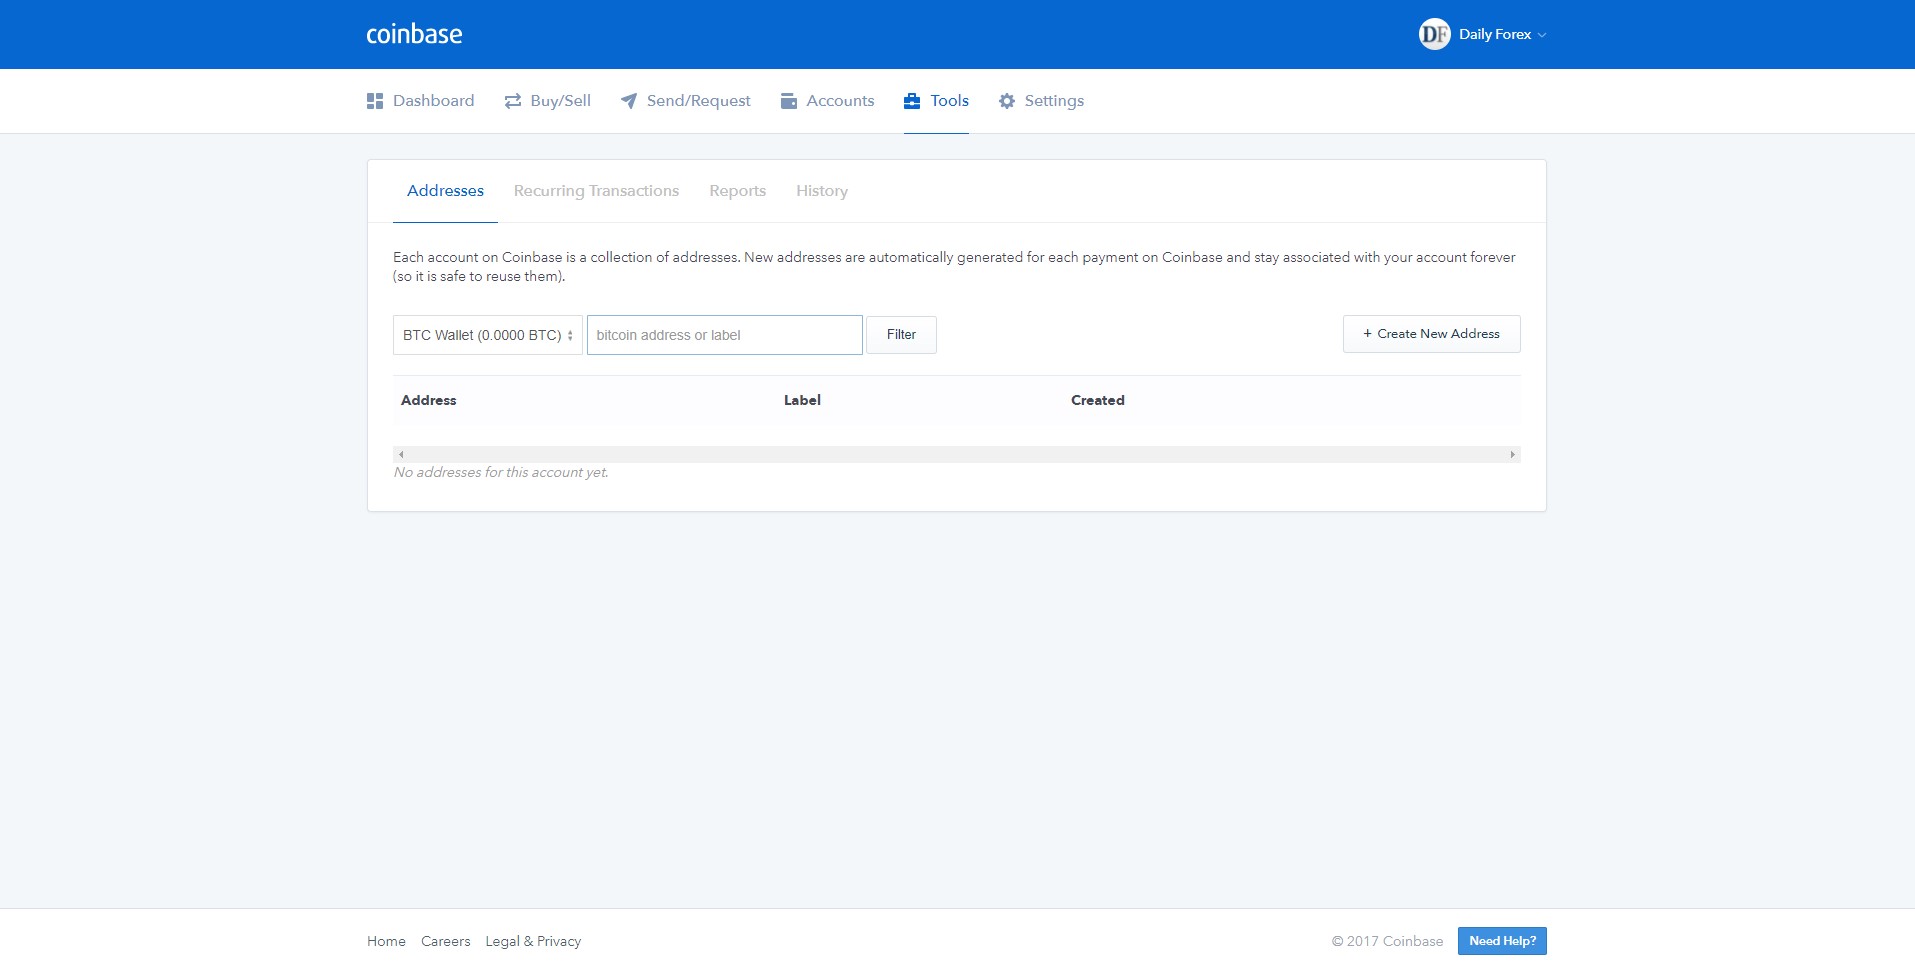Open the Buy/Sell page
Viewport: 1915px width, 970px height.
pos(548,101)
